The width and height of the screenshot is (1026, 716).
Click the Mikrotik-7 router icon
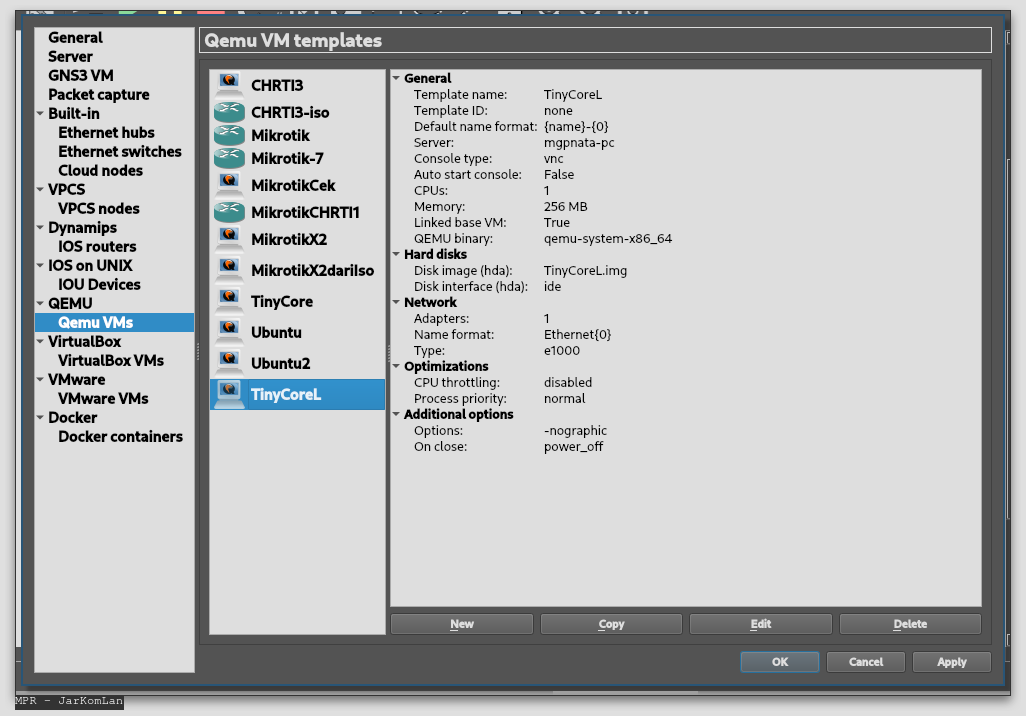click(x=229, y=158)
